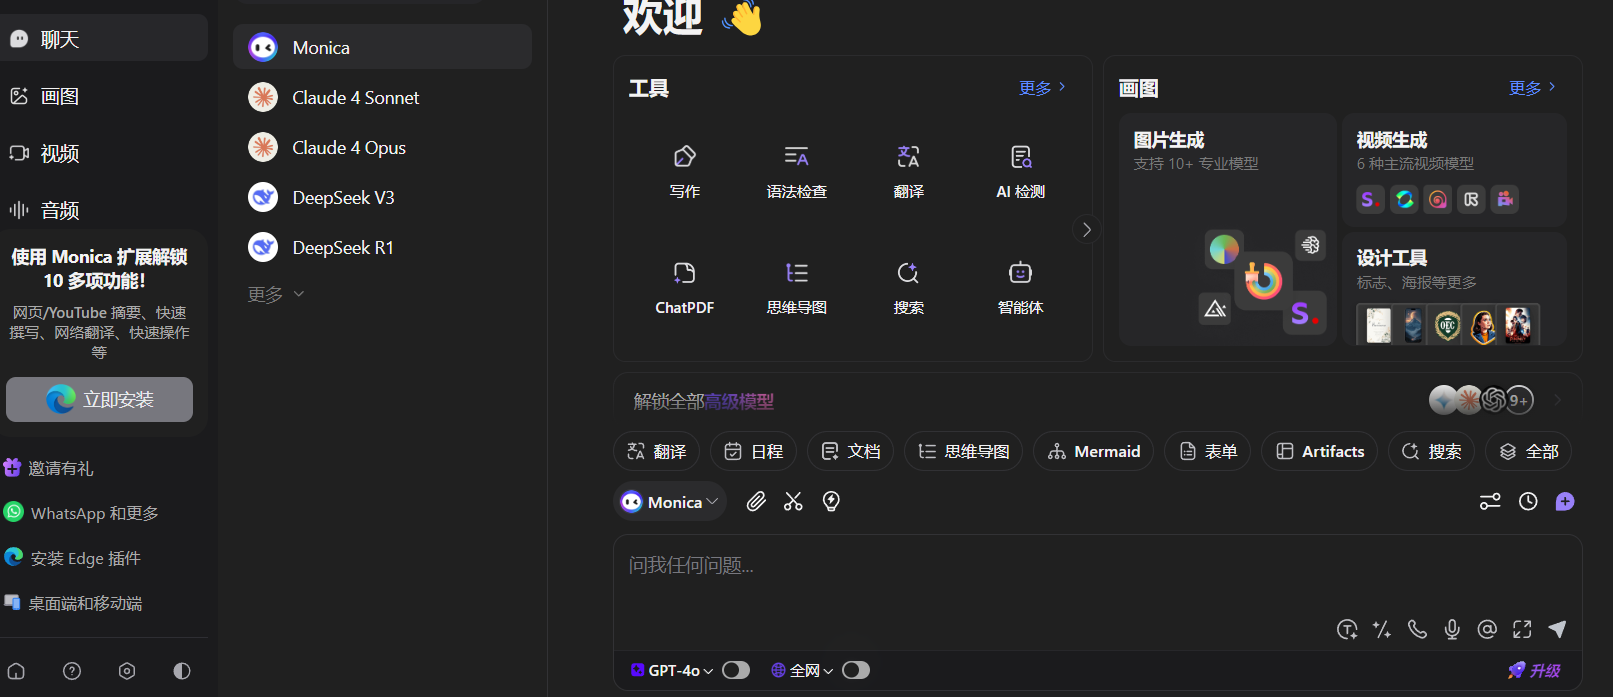Click the text format T icon
The image size is (1613, 697).
pos(1347,629)
